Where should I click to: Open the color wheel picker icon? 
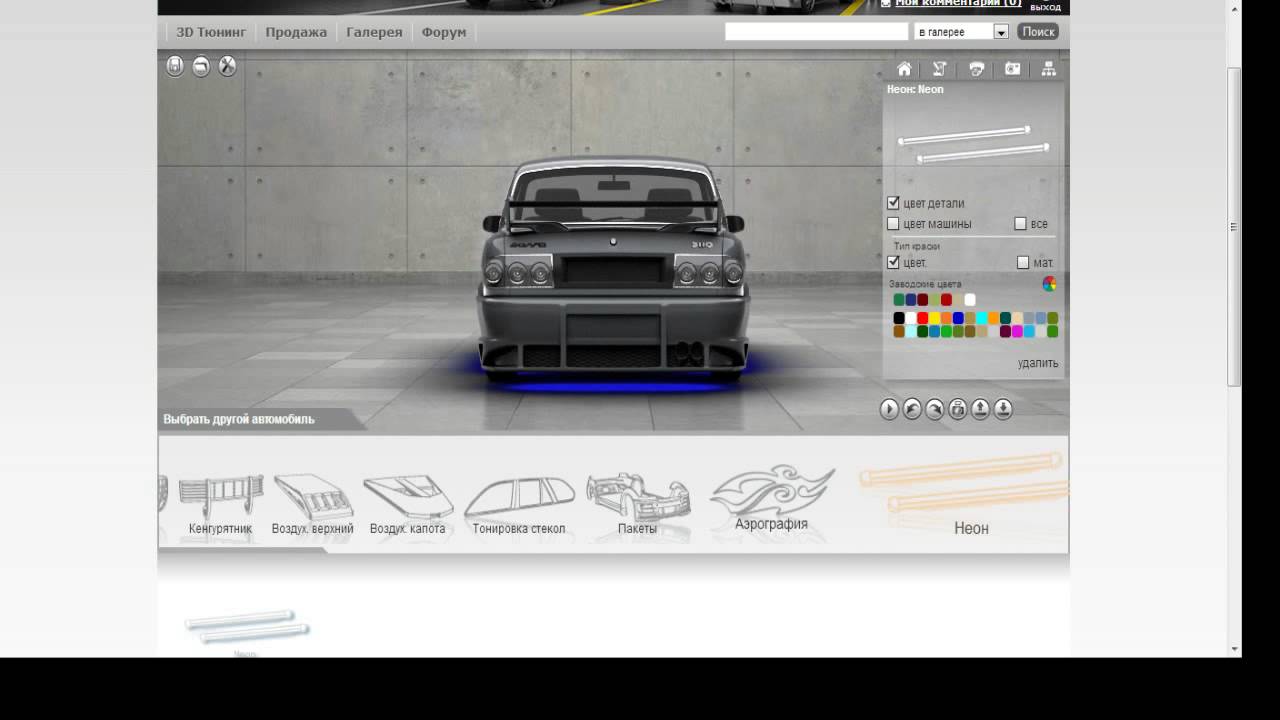point(1049,284)
